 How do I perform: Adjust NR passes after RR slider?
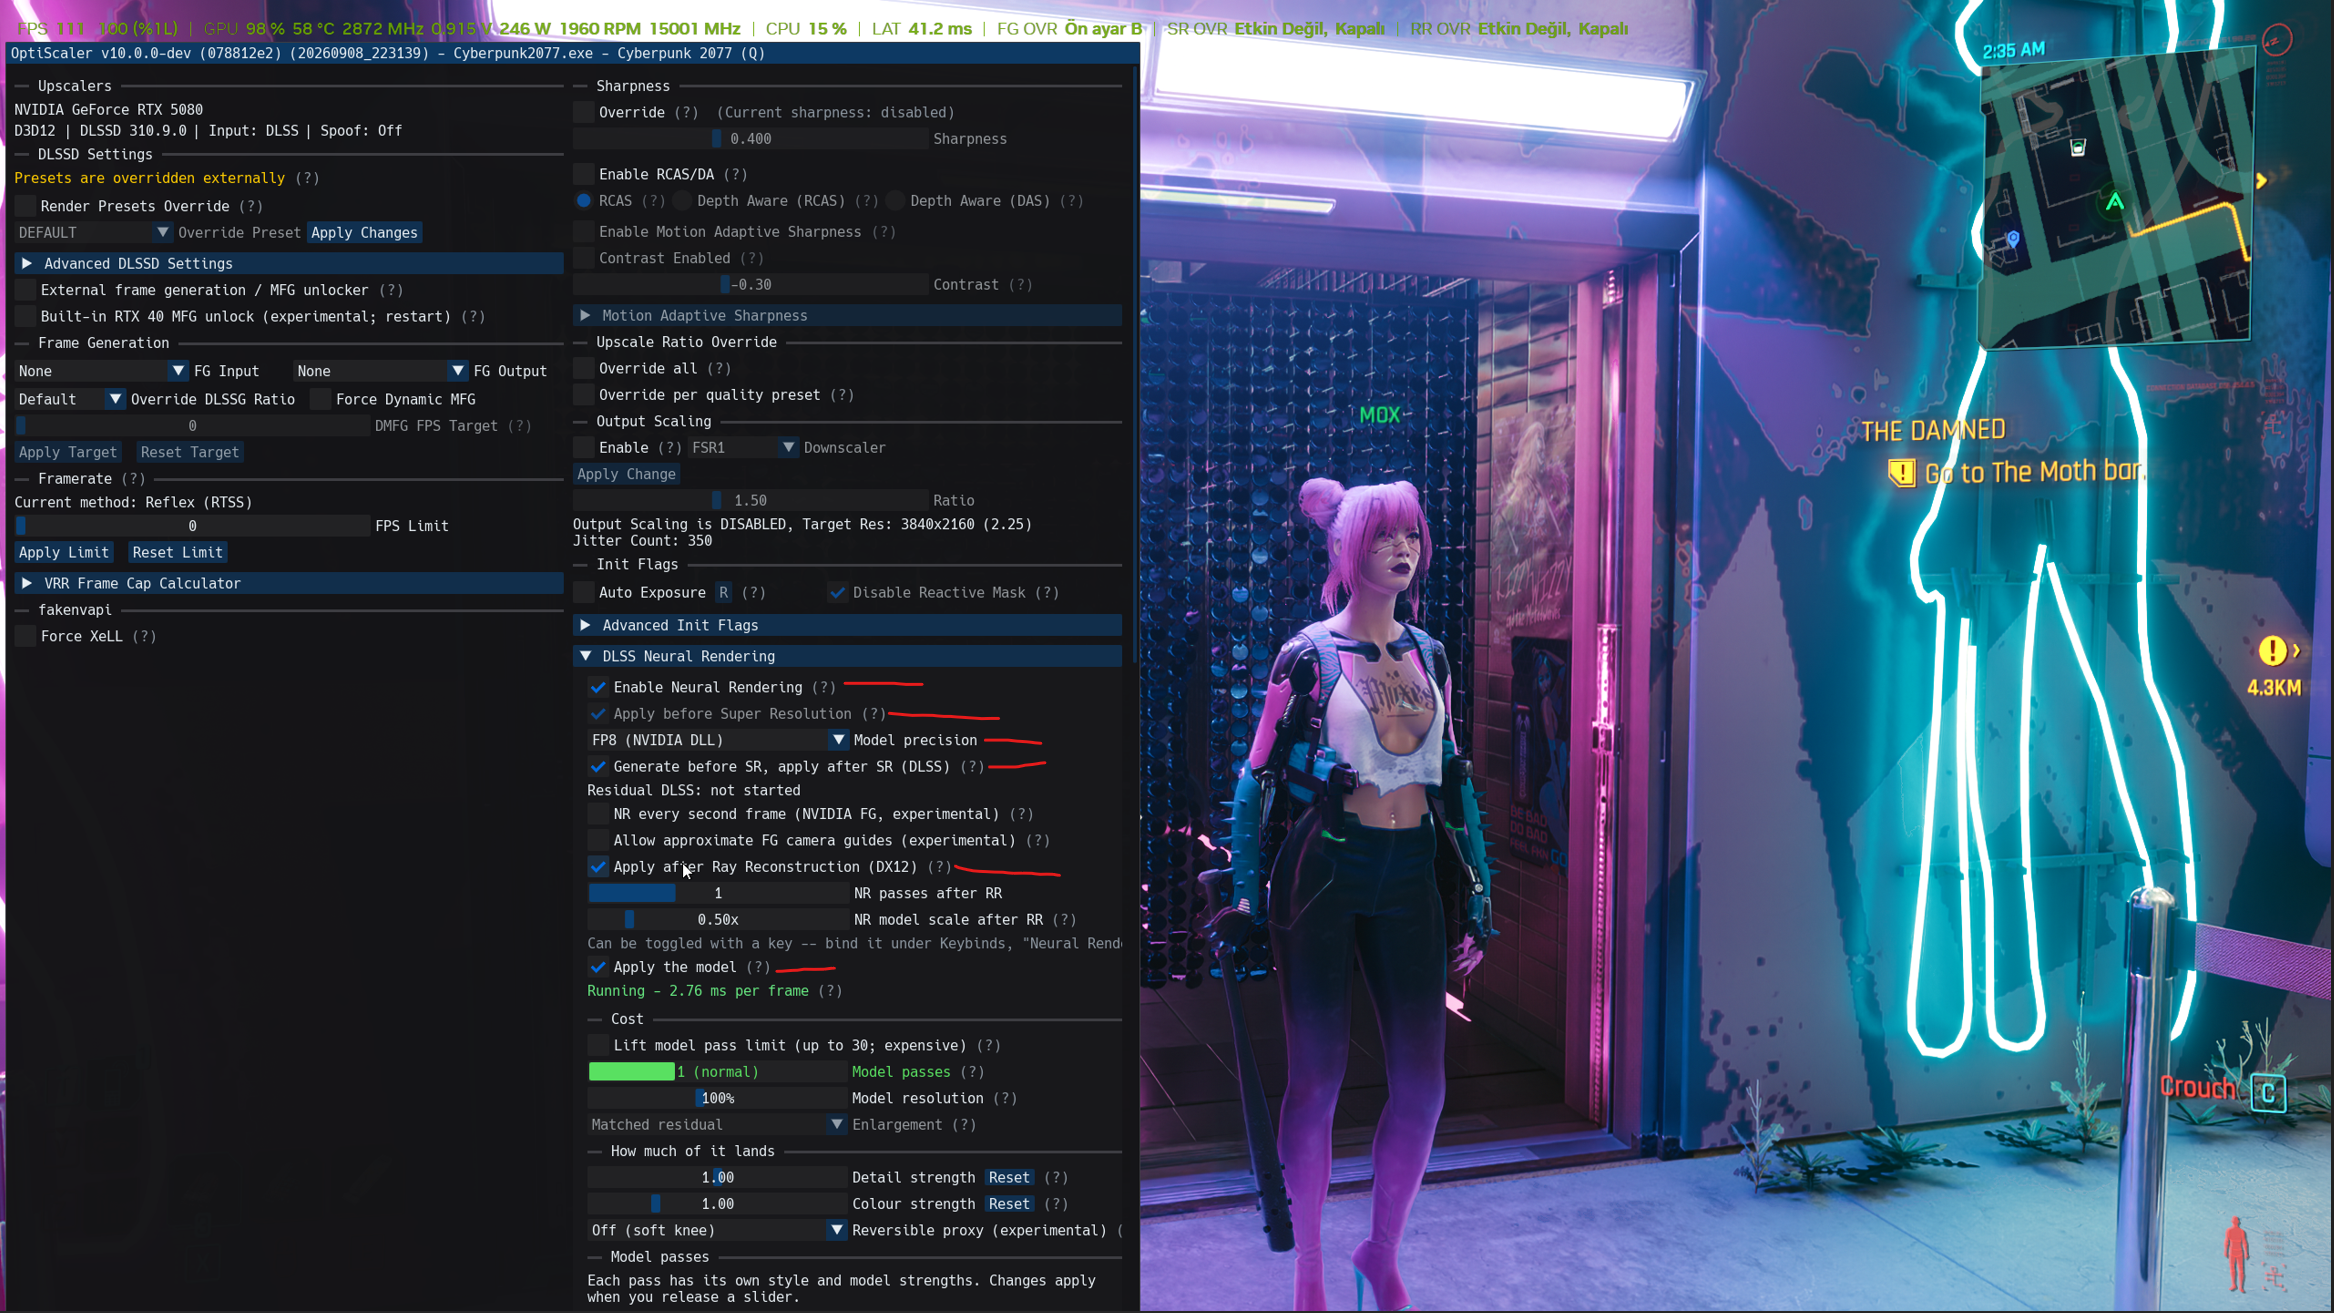tap(718, 893)
